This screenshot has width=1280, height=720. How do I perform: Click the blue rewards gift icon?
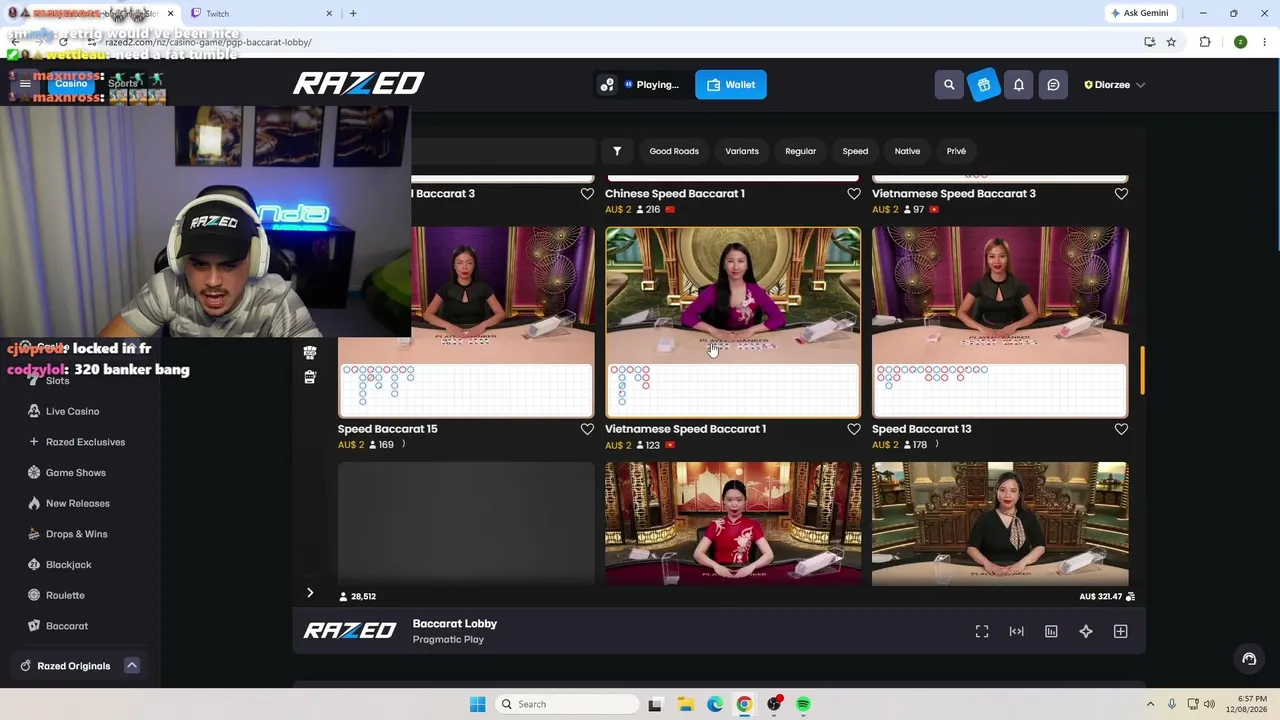tap(984, 85)
